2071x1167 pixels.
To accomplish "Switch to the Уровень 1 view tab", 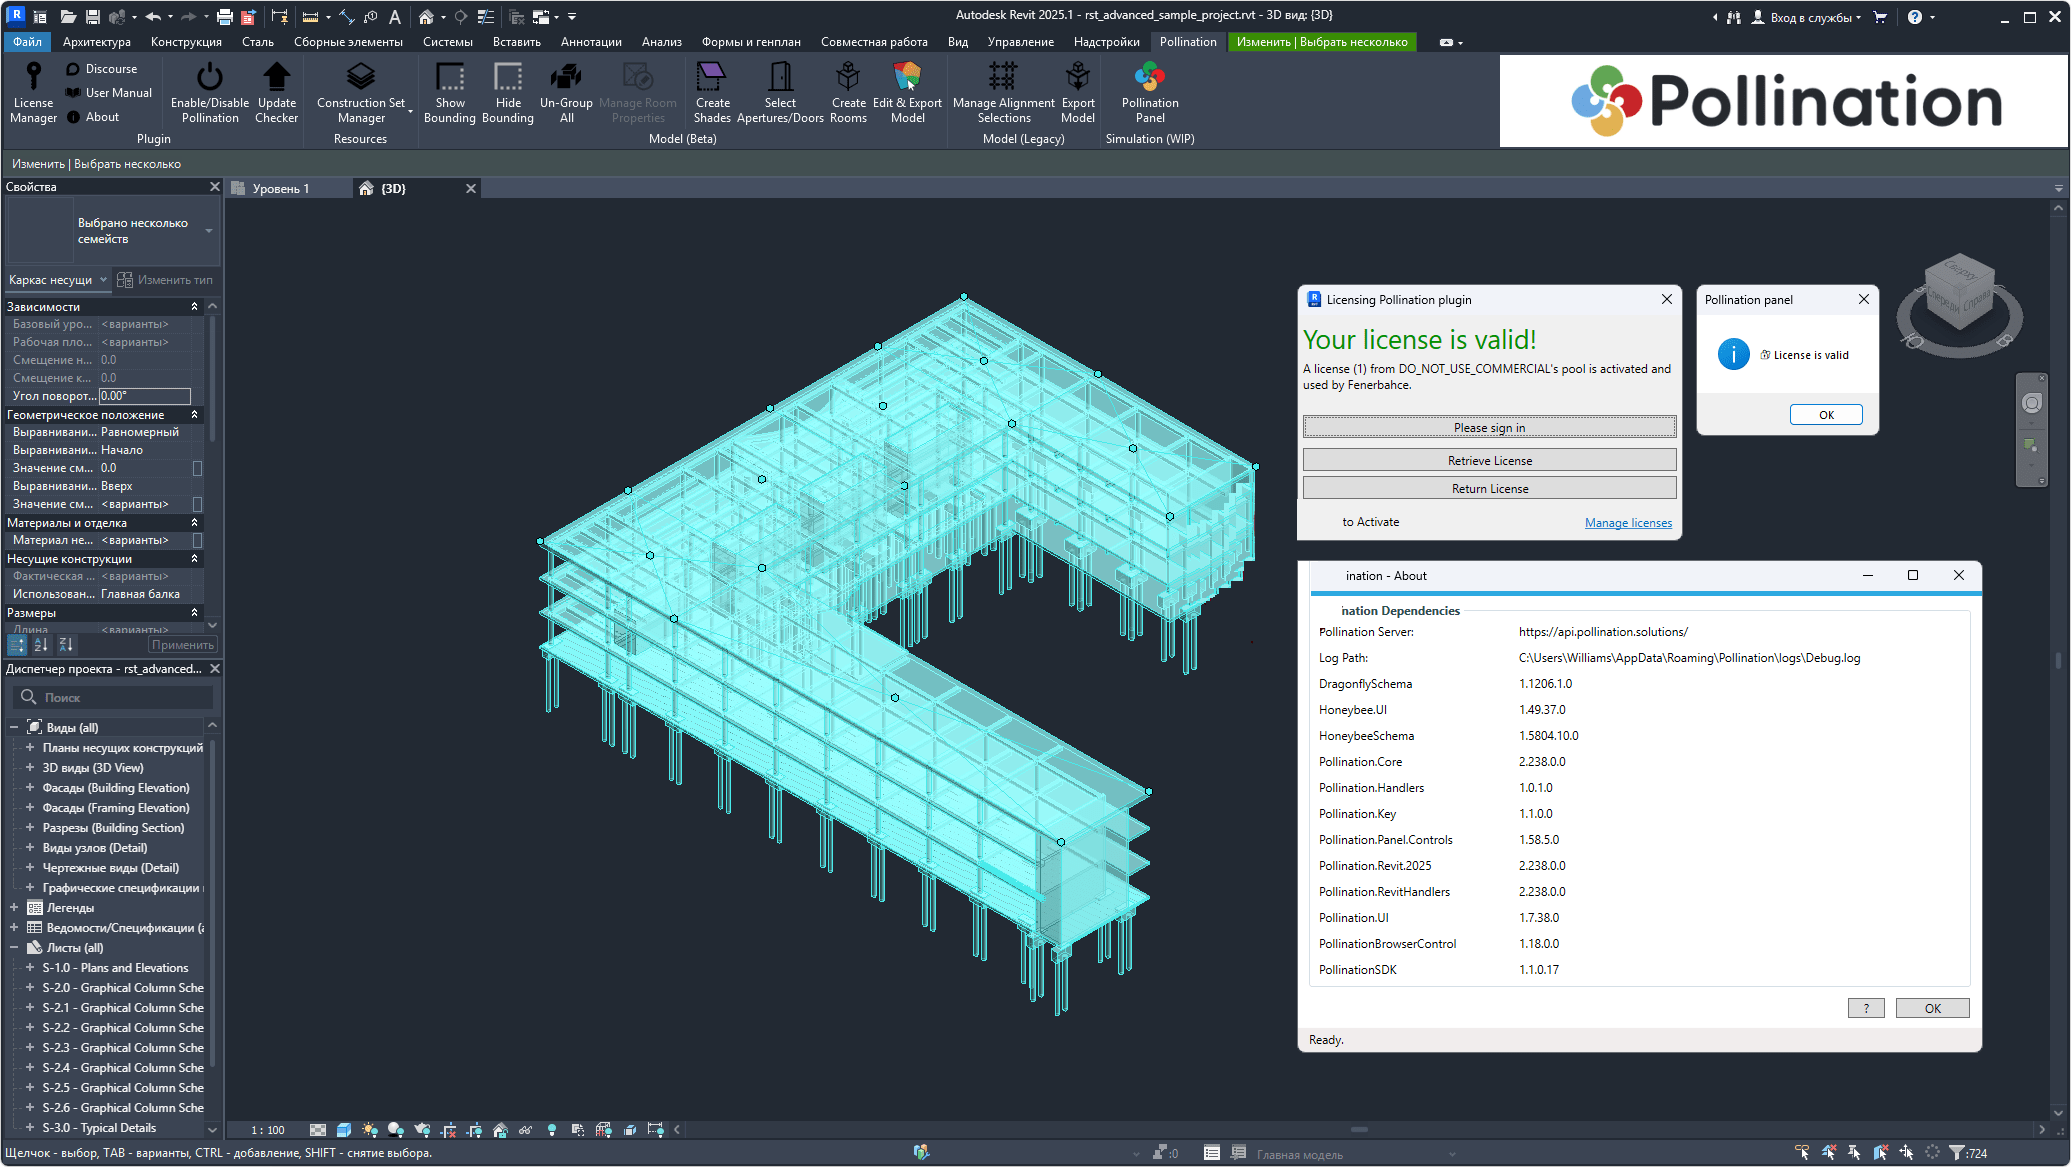I will point(281,189).
